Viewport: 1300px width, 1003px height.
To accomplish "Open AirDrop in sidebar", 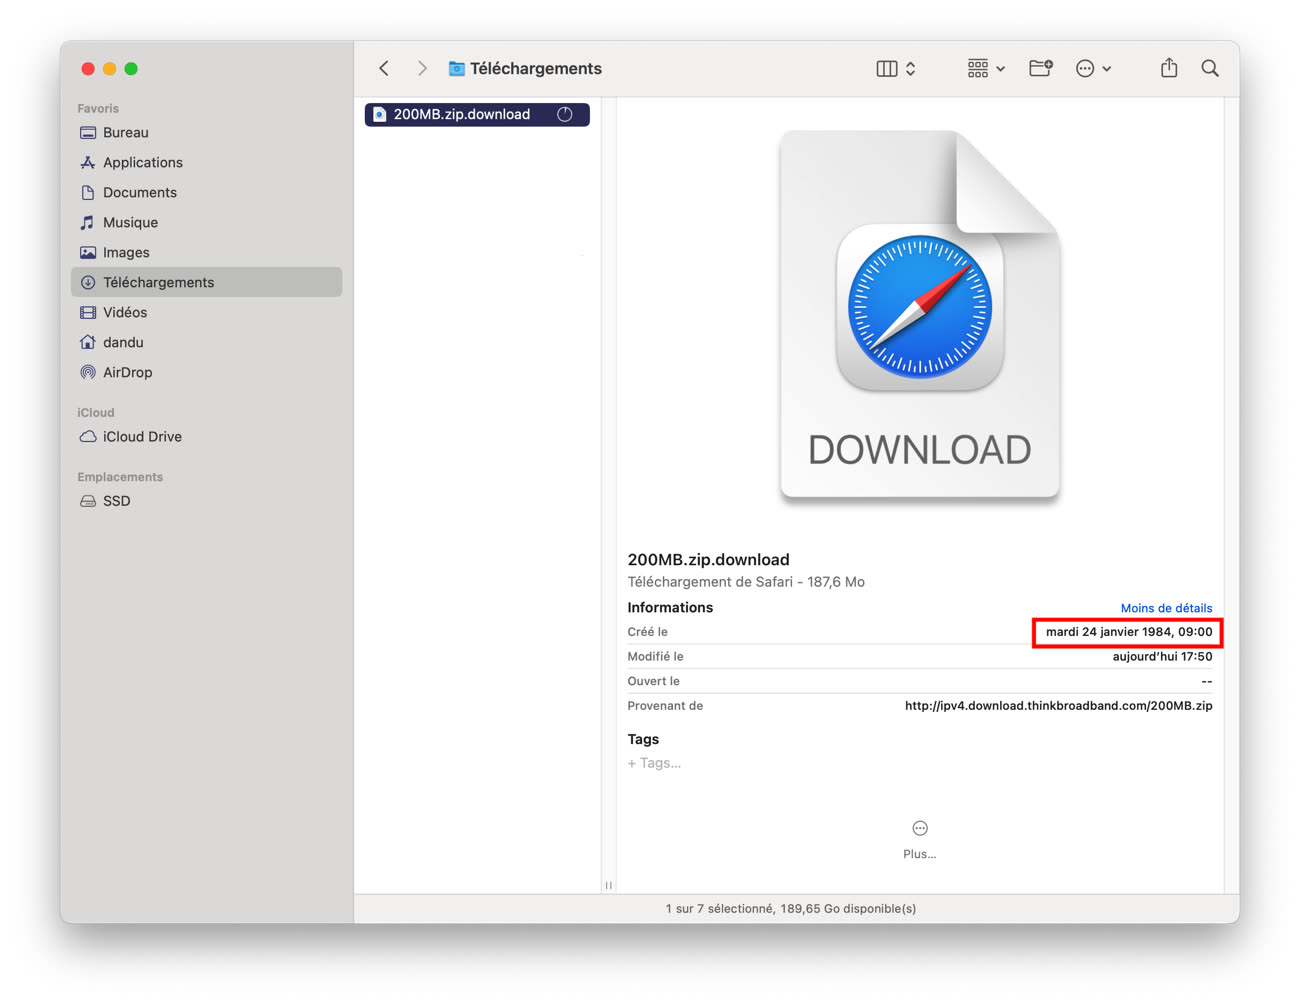I will click(207, 372).
